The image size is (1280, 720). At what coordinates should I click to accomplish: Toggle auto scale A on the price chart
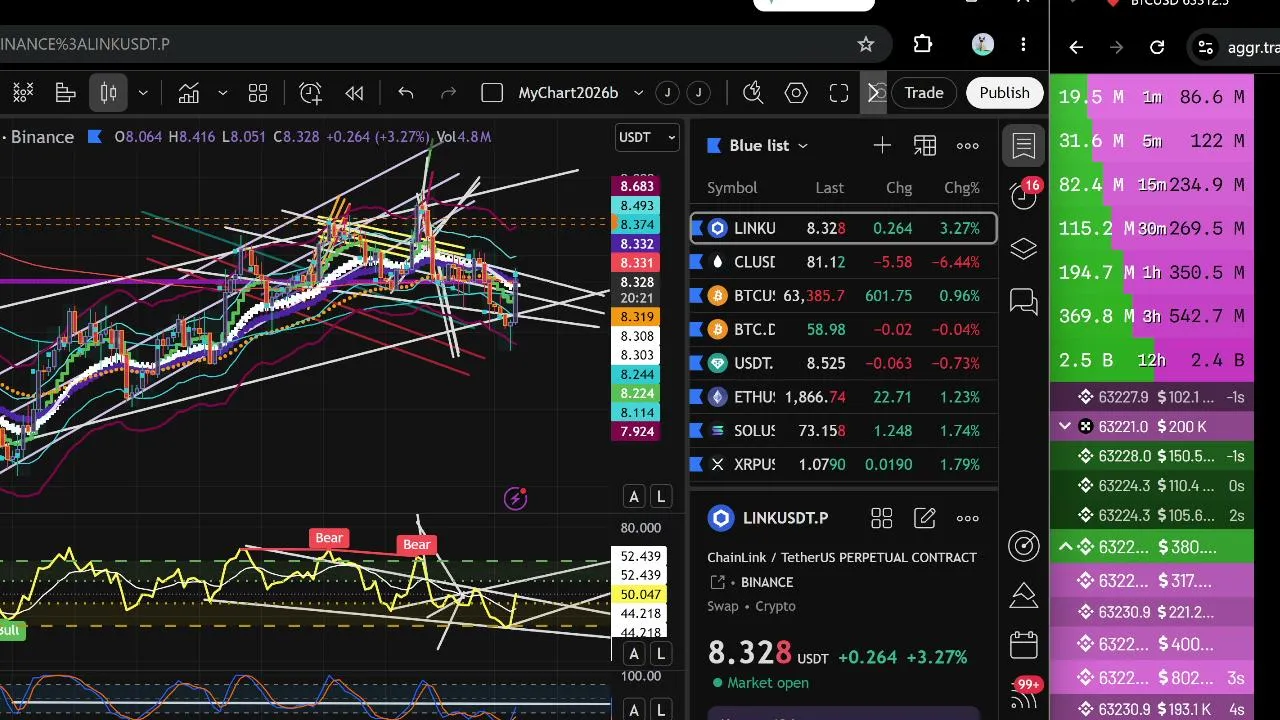point(634,496)
